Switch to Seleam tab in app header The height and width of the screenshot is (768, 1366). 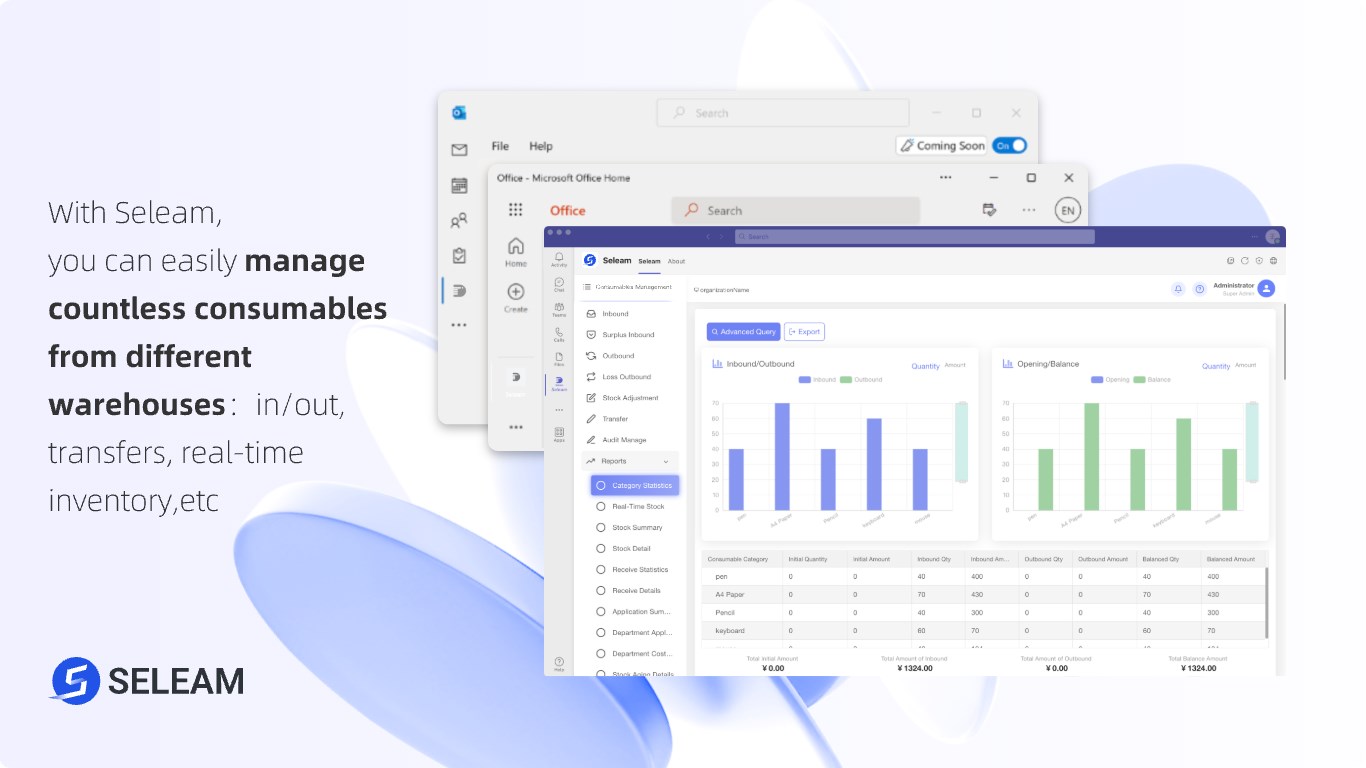point(650,261)
